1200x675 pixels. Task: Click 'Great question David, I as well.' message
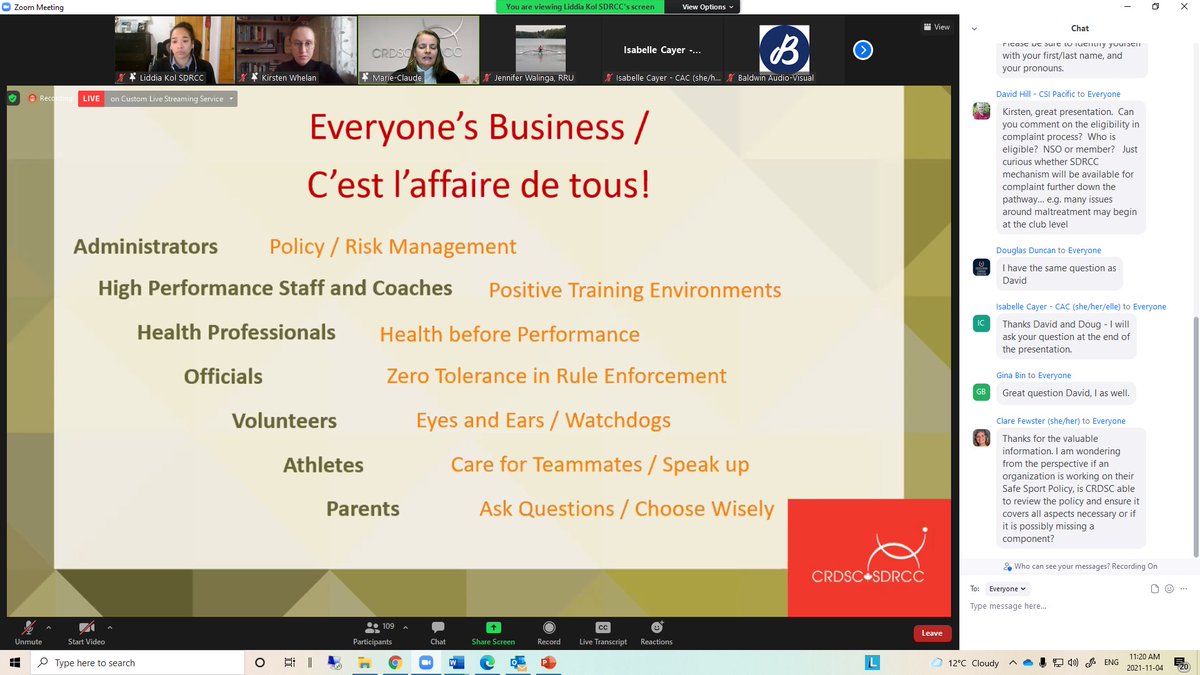pos(1066,393)
